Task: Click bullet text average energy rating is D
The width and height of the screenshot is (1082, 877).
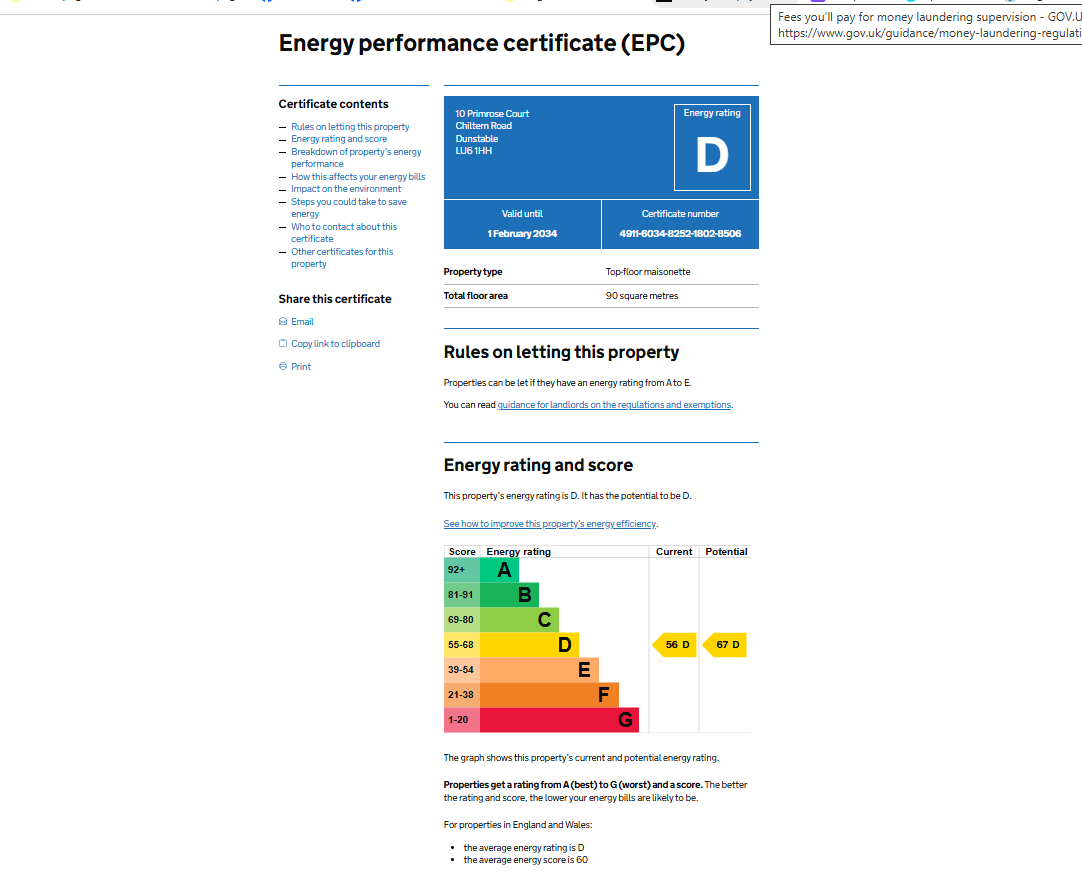Action: [x=524, y=848]
